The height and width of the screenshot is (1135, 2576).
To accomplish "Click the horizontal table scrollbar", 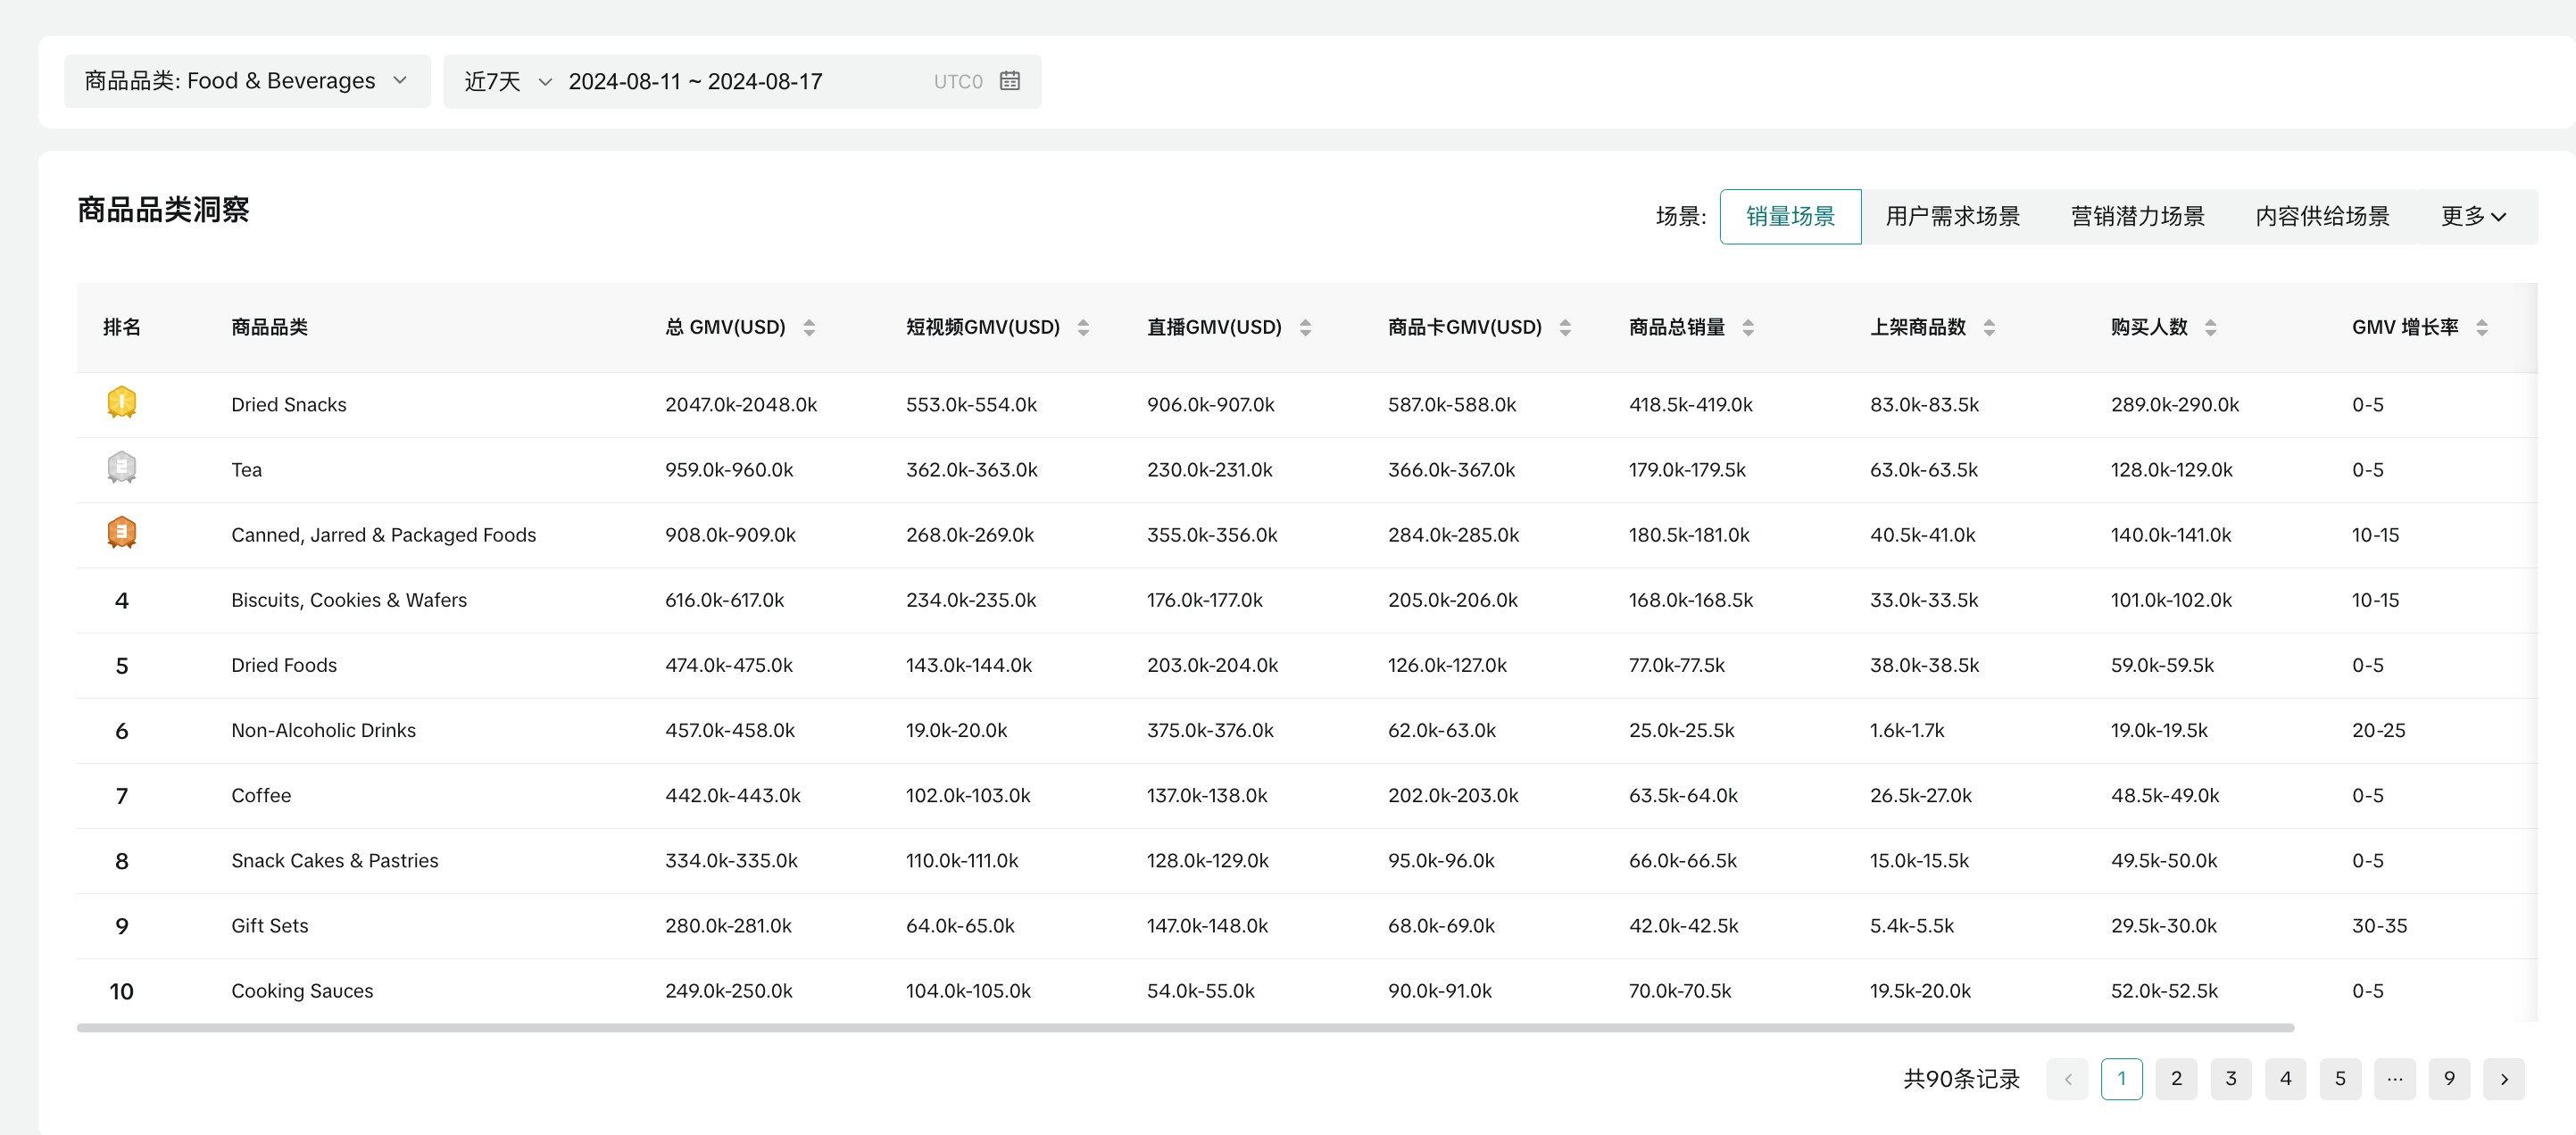I will pyautogui.click(x=1184, y=1027).
